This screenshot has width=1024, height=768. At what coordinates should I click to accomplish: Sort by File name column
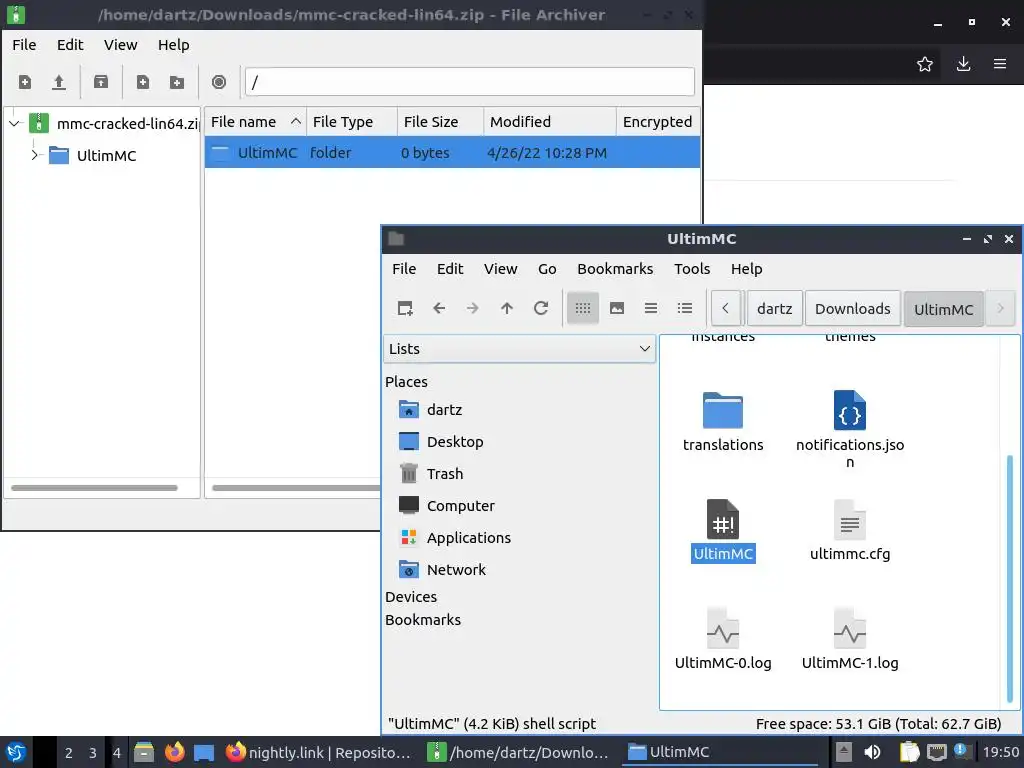[x=255, y=121]
